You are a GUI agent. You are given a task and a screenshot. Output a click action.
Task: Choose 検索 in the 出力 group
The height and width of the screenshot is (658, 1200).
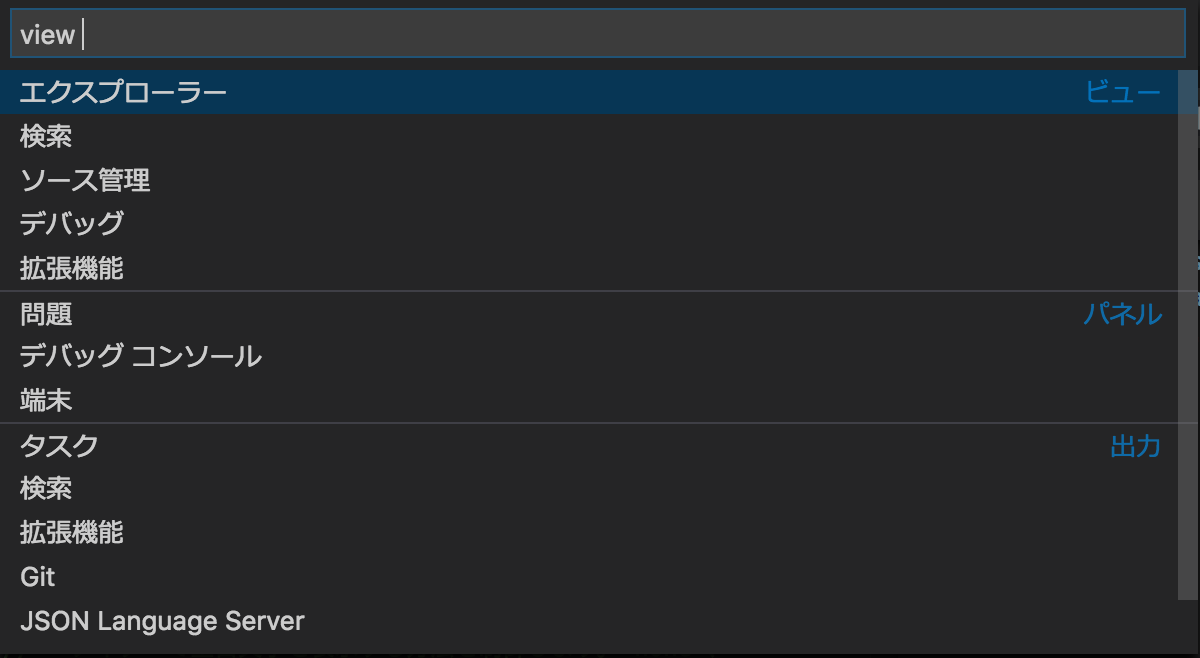click(x=46, y=489)
